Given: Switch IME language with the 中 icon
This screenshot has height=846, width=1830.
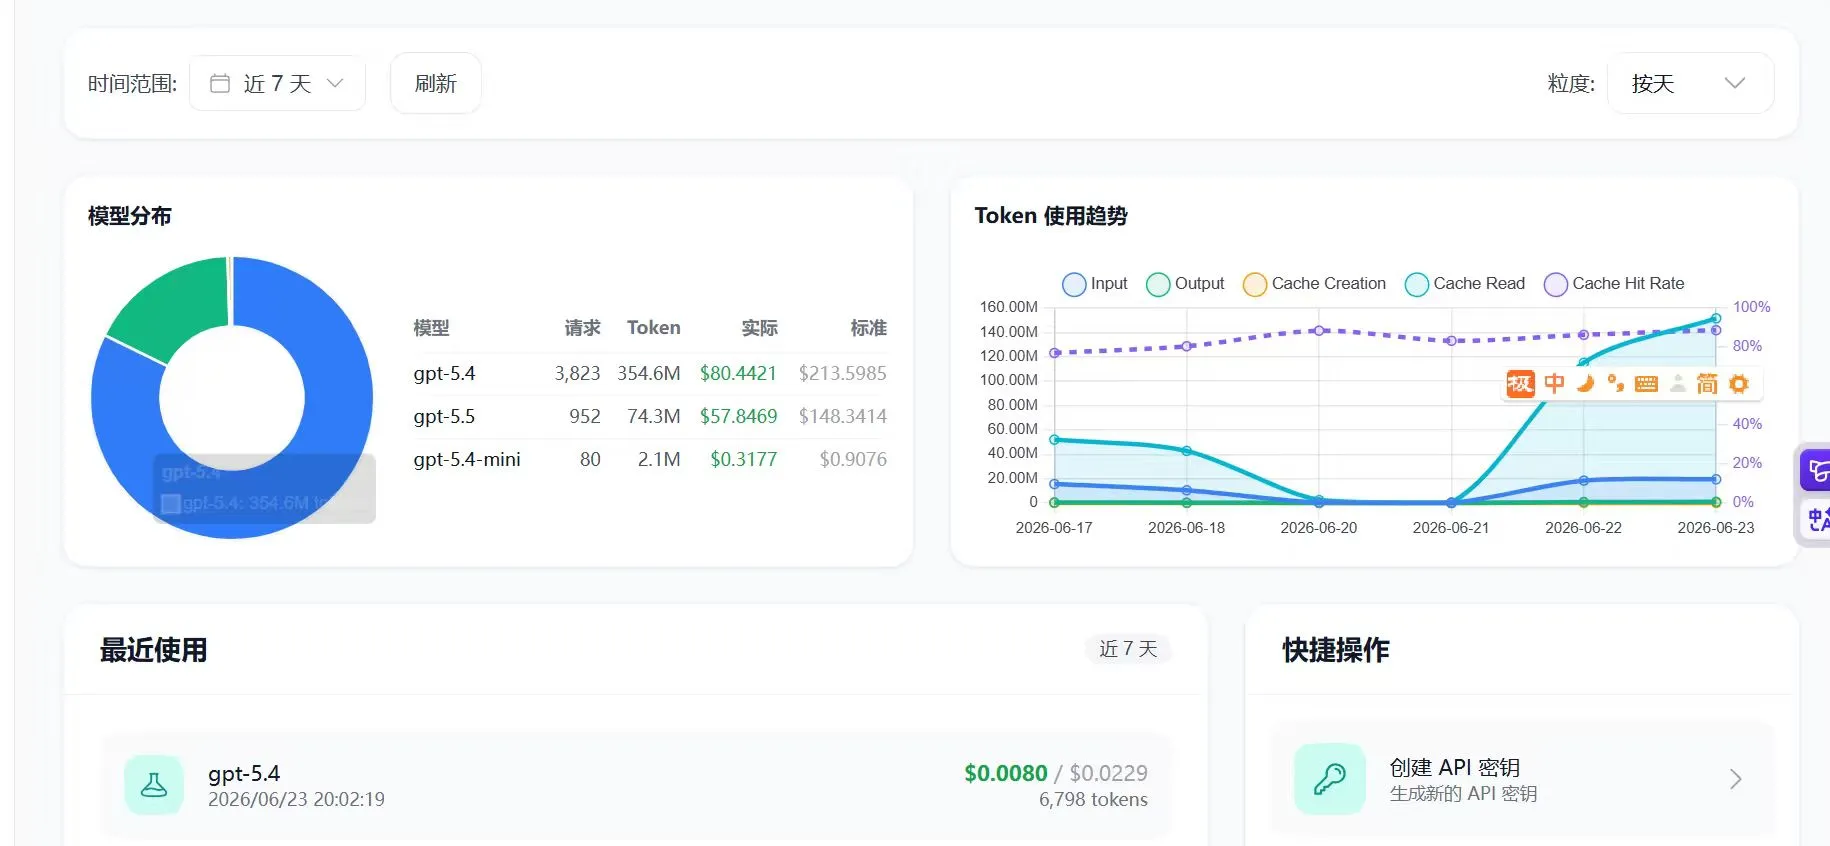Looking at the screenshot, I should coord(1554,384).
